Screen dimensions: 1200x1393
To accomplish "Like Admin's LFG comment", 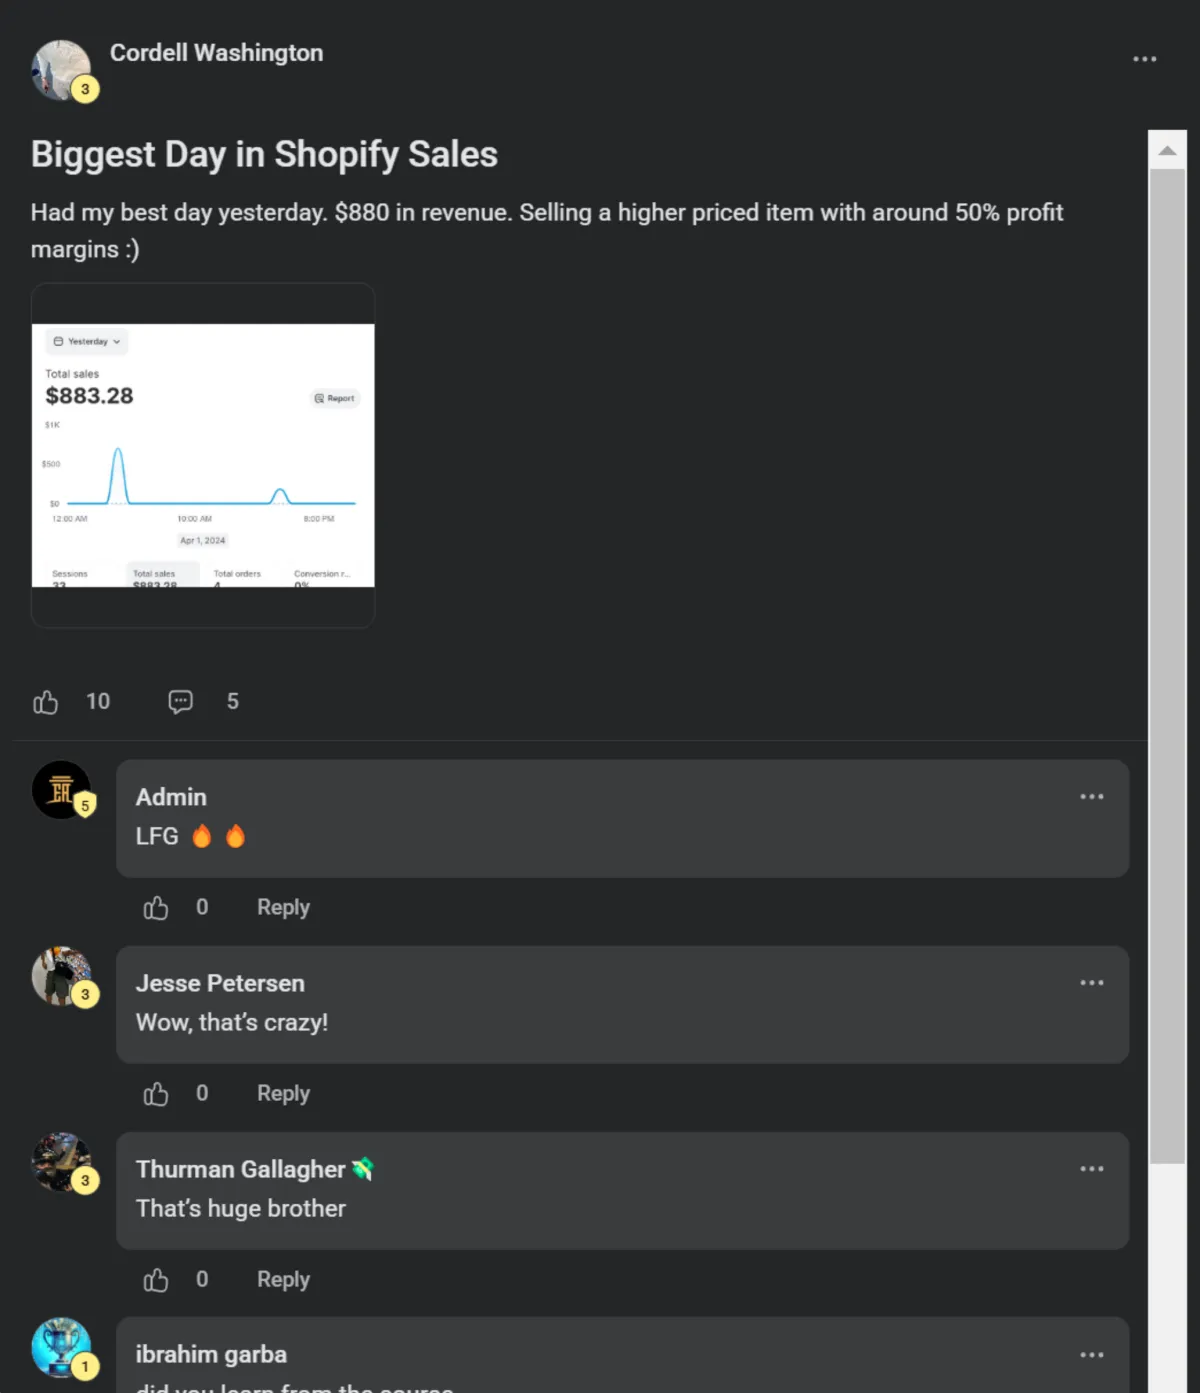I will click(156, 908).
